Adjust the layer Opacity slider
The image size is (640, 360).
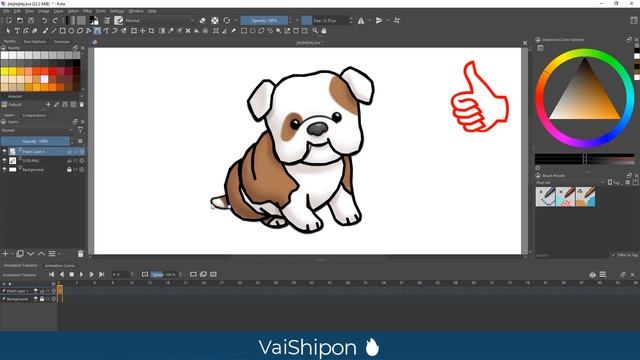(35, 141)
